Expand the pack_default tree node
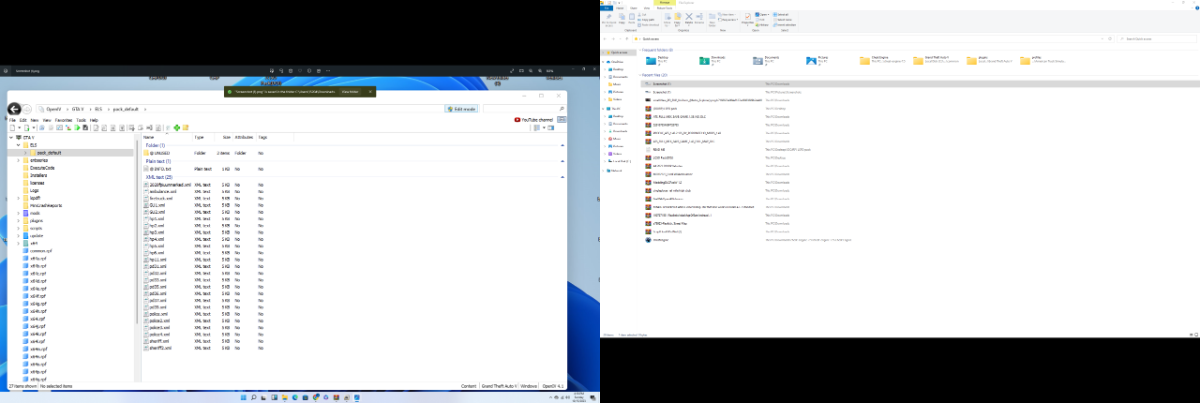Viewport: 1200px width, 403px height. coord(24,153)
